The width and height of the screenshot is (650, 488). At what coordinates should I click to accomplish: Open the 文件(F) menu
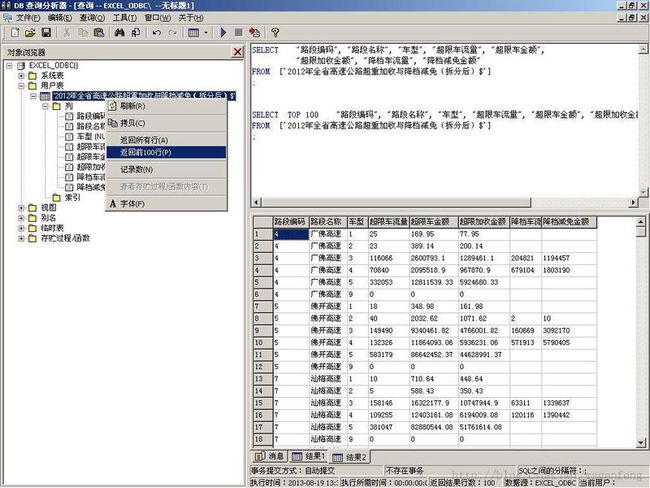tap(28, 17)
